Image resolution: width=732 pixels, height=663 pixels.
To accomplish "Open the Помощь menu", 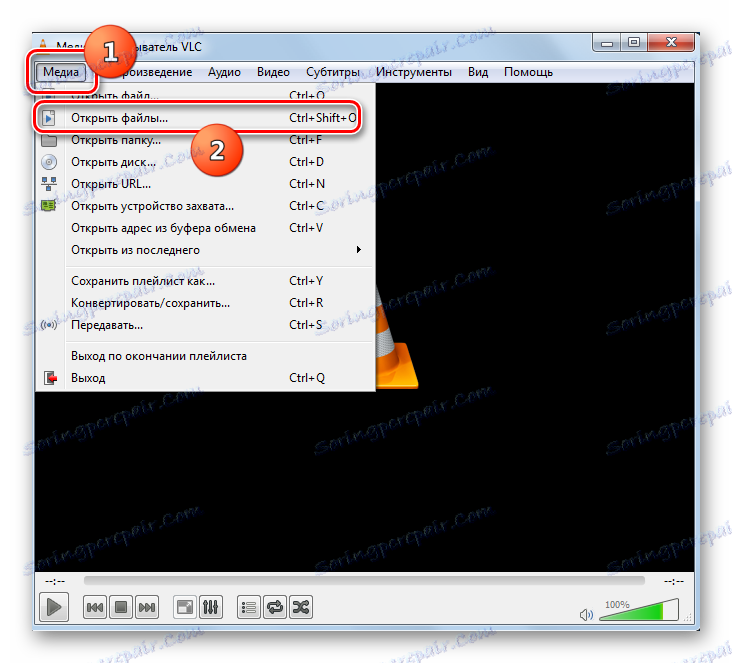I will 528,72.
